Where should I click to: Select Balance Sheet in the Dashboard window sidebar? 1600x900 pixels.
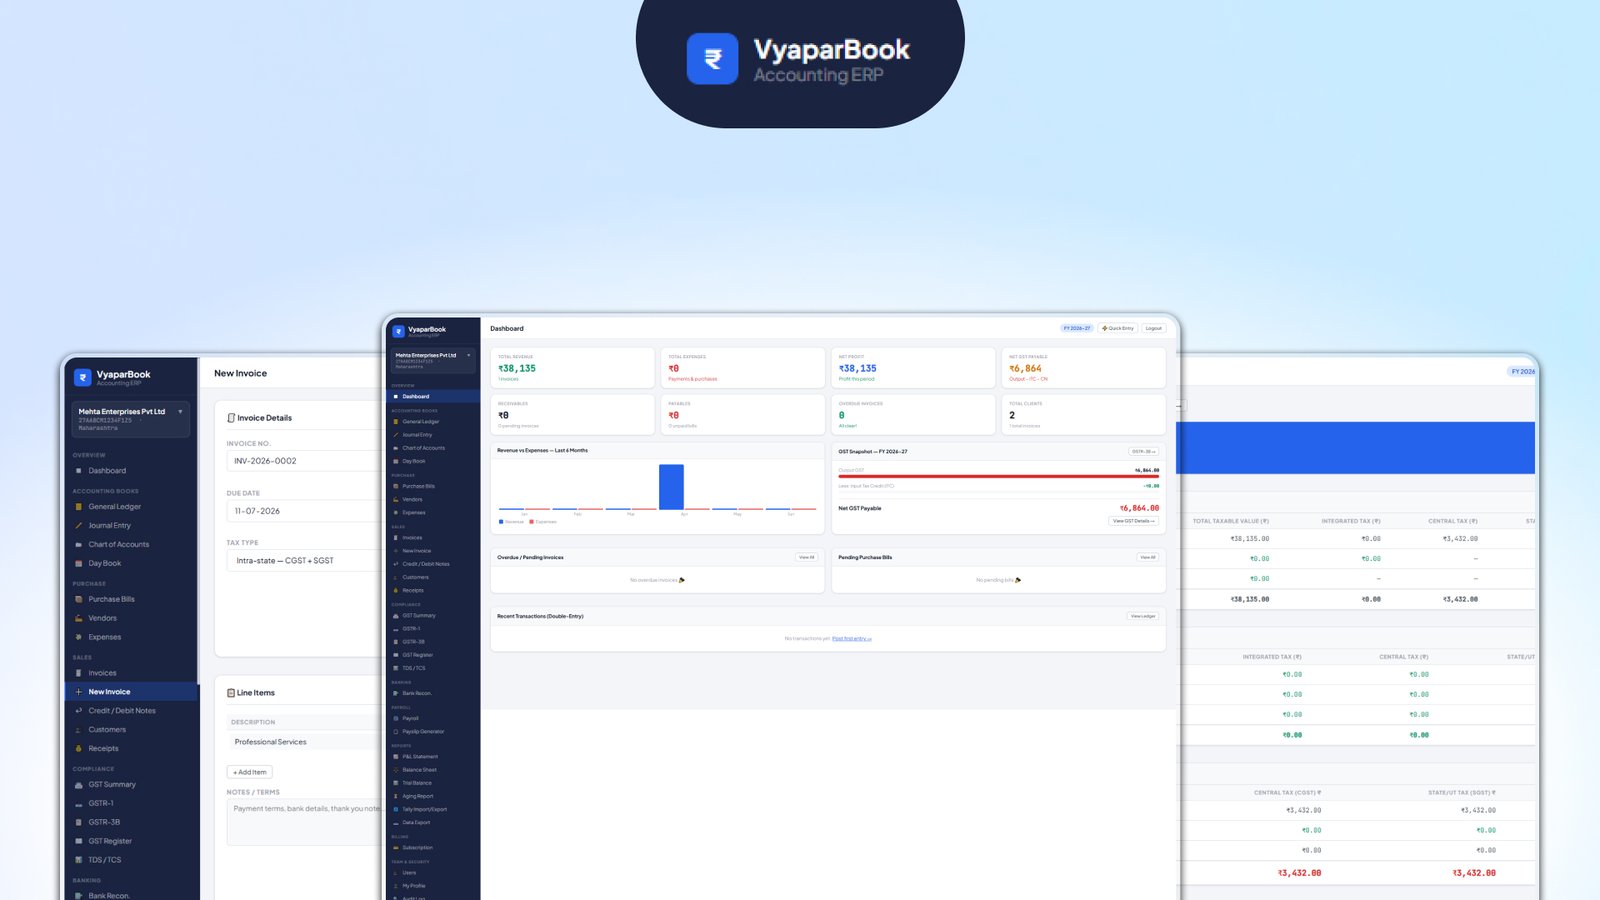pyautogui.click(x=433, y=770)
